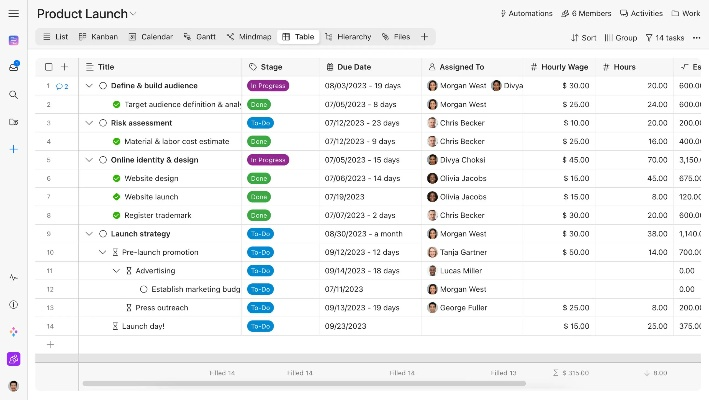Click the add-row plus below row 14
This screenshot has width=709, height=400.
49,344
